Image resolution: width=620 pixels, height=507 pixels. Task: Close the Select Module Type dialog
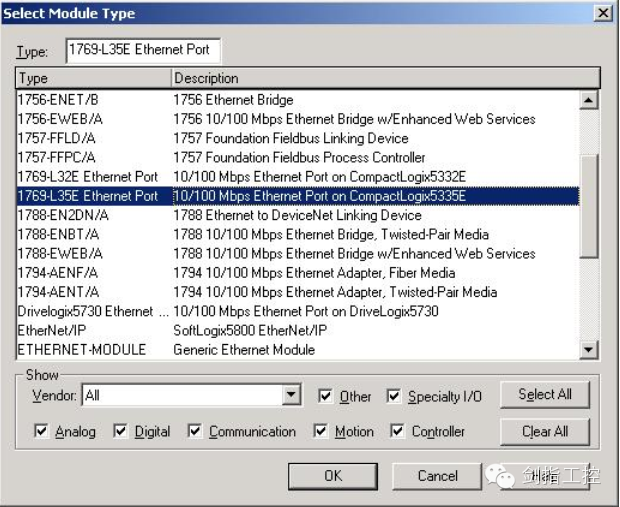tap(601, 14)
